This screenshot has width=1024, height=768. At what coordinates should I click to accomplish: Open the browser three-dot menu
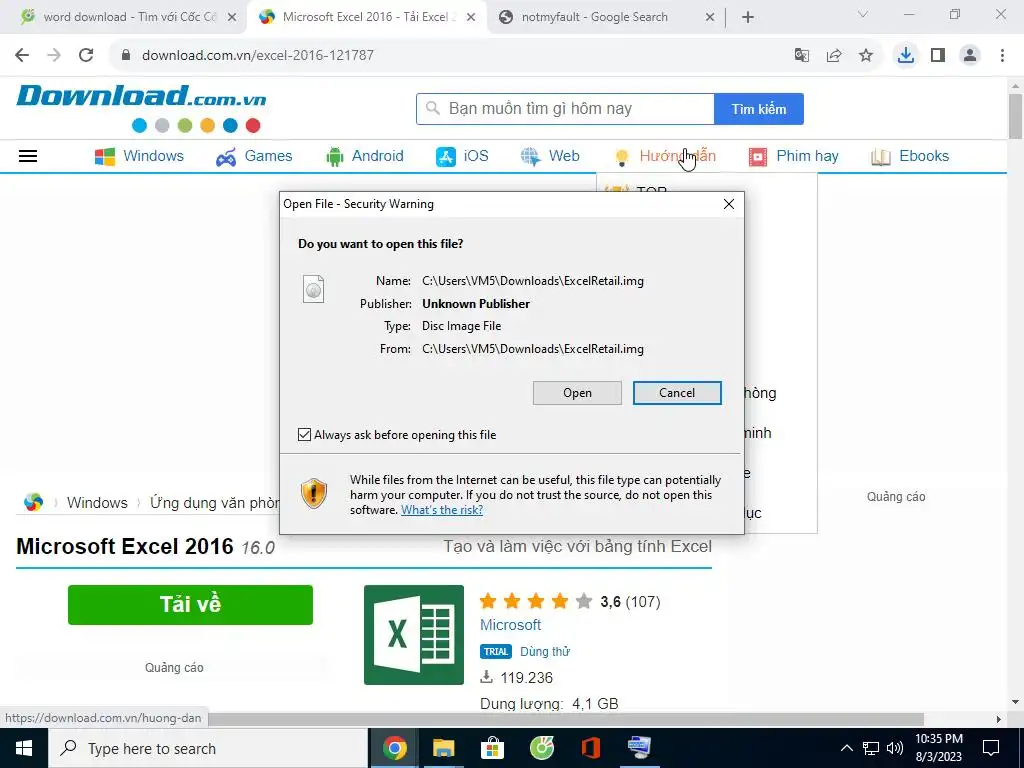pyautogui.click(x=1002, y=56)
